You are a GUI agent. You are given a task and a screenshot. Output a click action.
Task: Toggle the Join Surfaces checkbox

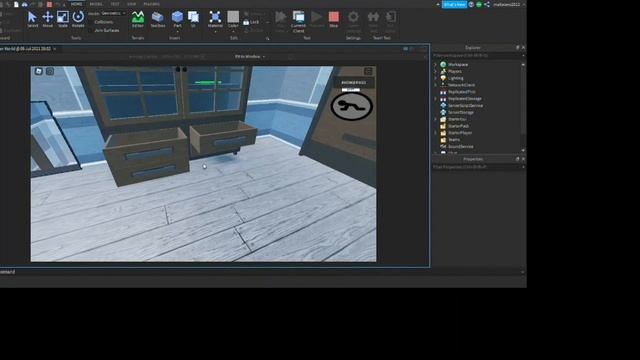pos(91,30)
